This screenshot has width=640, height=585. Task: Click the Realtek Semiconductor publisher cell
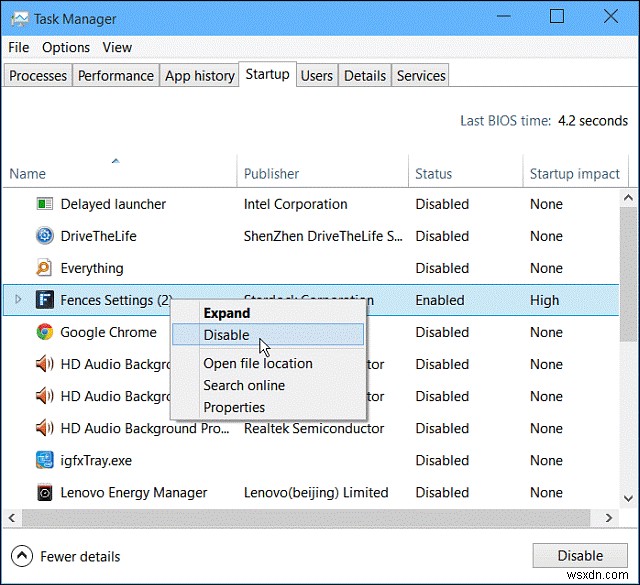(314, 428)
